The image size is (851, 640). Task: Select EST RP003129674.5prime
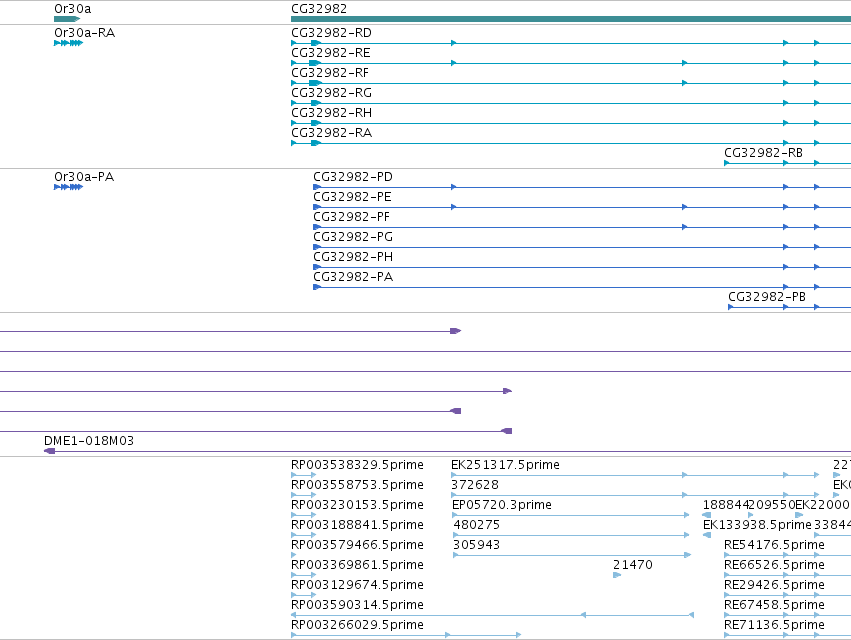click(357, 586)
